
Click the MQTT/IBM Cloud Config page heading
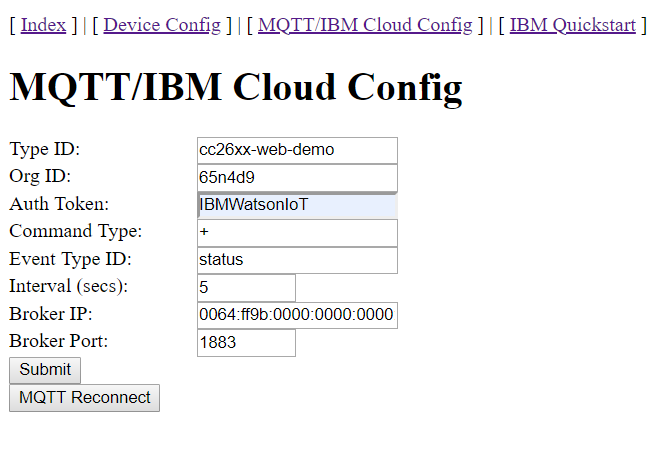click(236, 88)
